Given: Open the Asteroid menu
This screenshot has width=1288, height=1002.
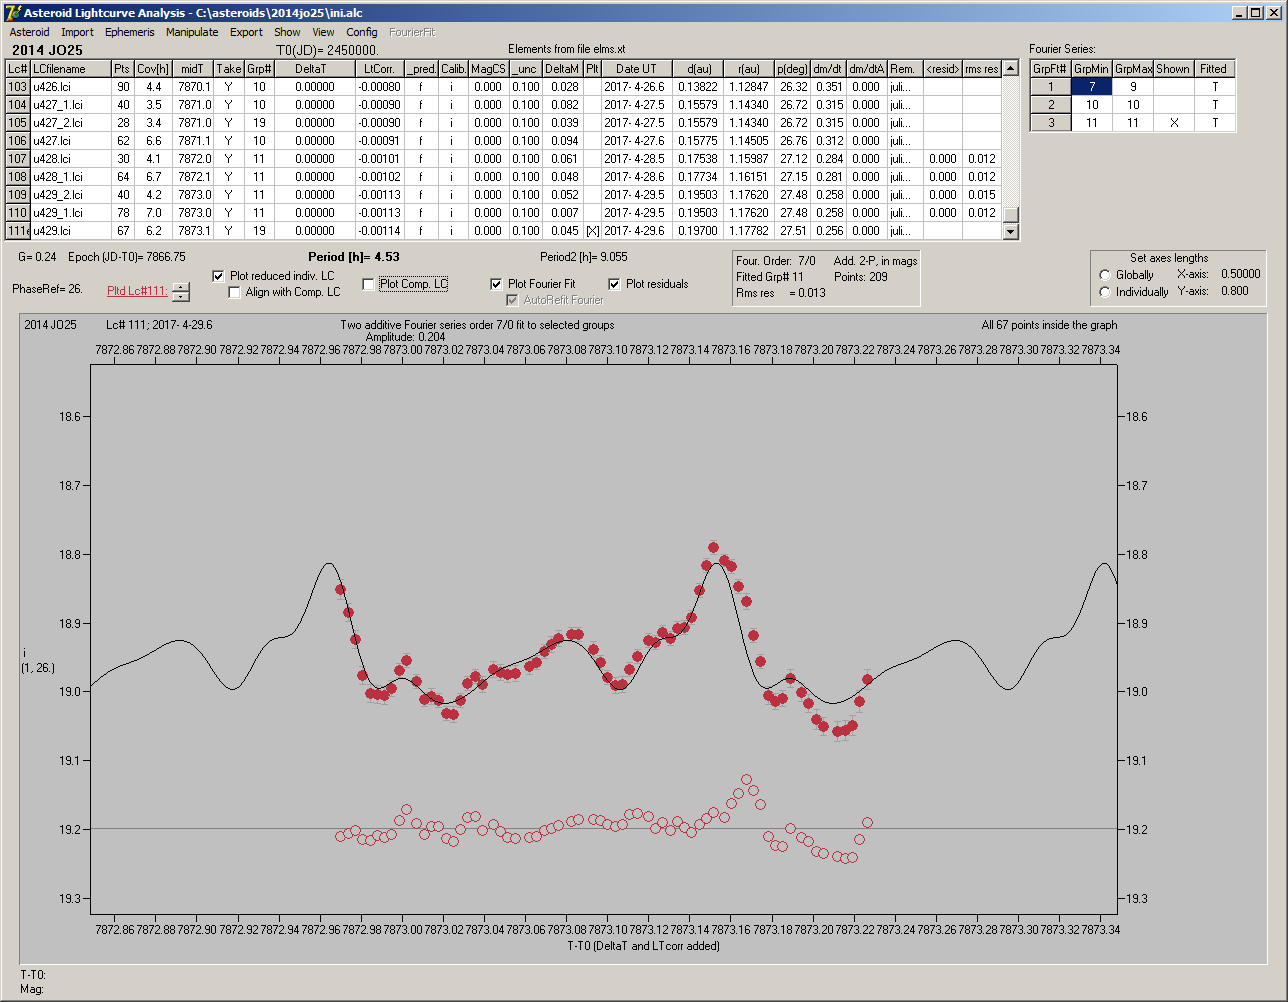Looking at the screenshot, I should point(30,32).
